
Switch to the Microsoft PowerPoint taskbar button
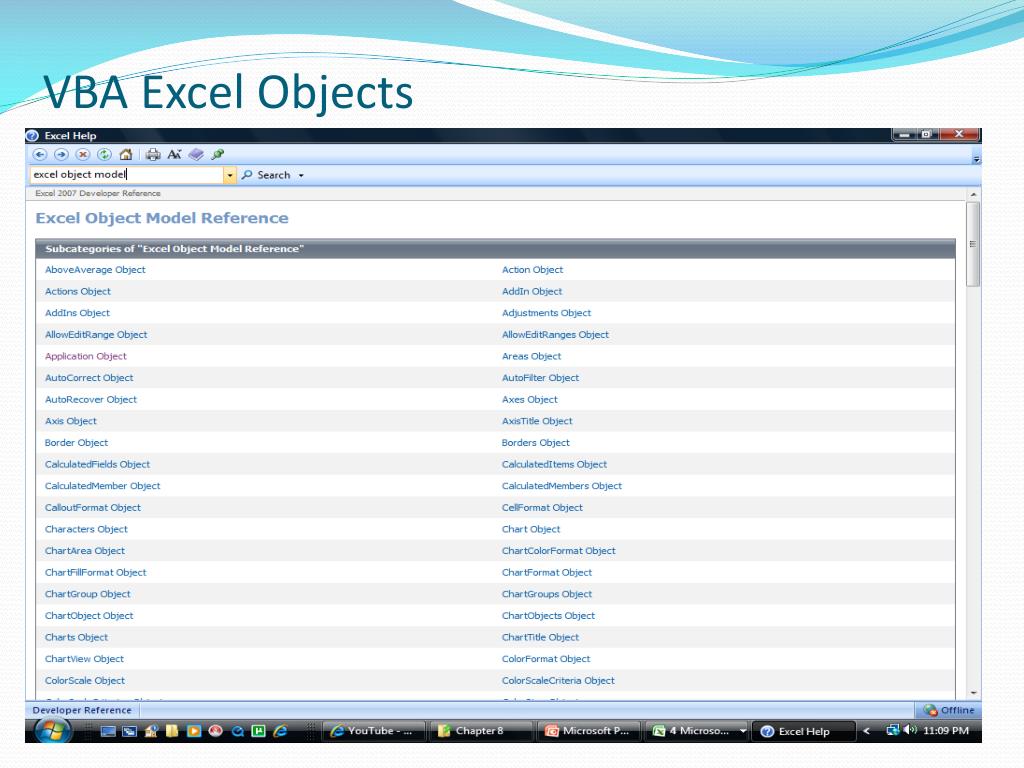tap(589, 731)
